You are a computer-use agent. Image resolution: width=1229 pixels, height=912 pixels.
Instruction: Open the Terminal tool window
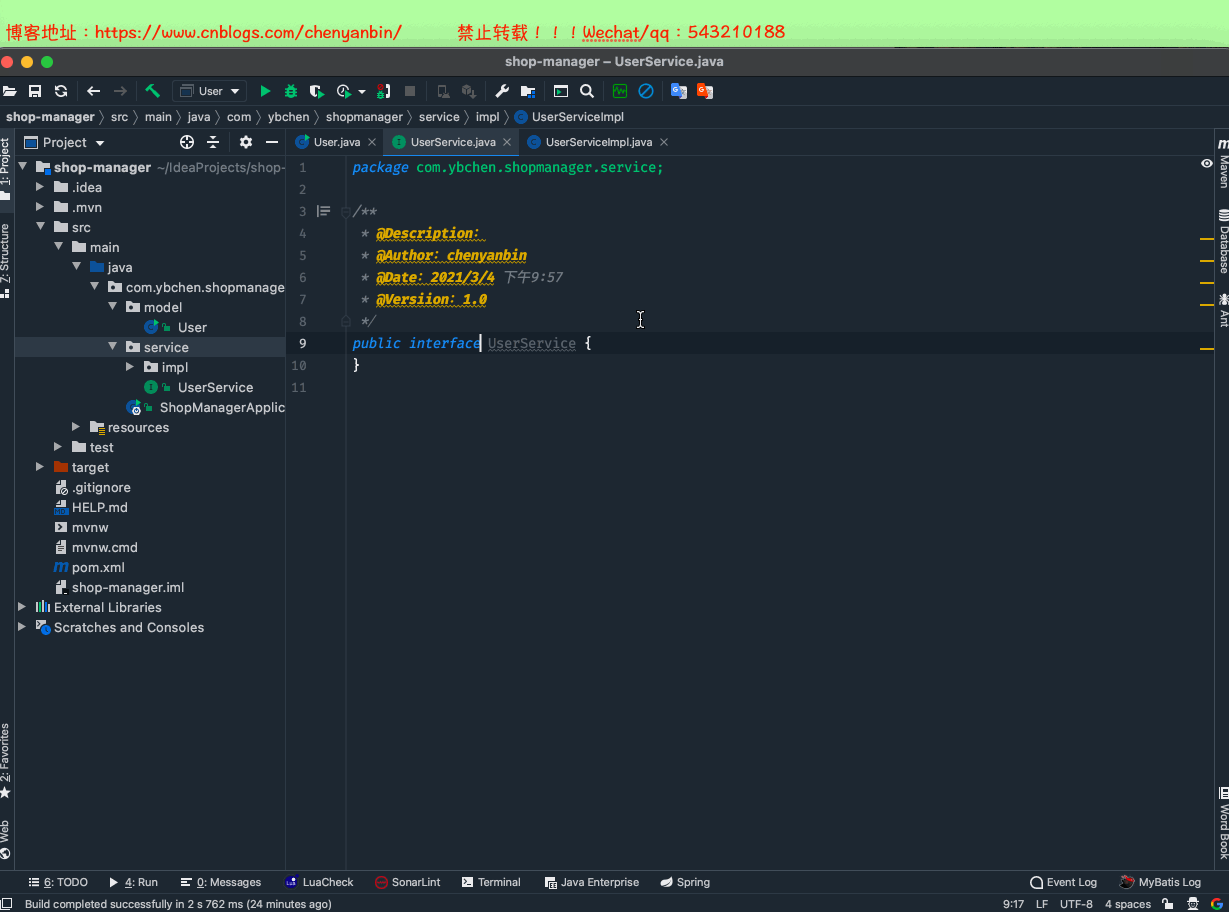pyautogui.click(x=490, y=882)
